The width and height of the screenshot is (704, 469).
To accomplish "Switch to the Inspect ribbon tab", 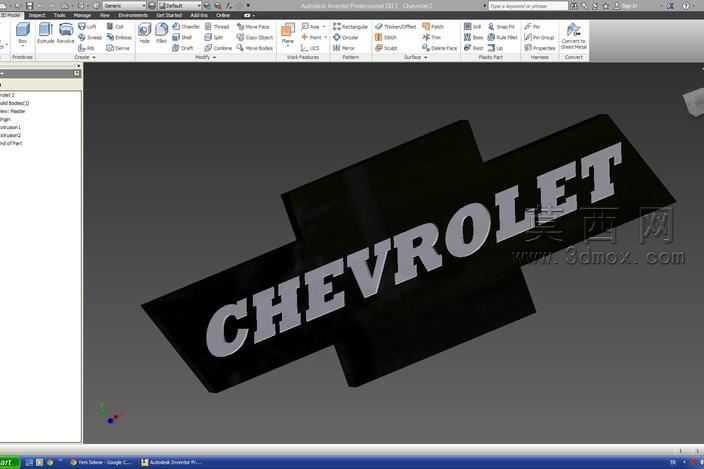I will (x=37, y=15).
